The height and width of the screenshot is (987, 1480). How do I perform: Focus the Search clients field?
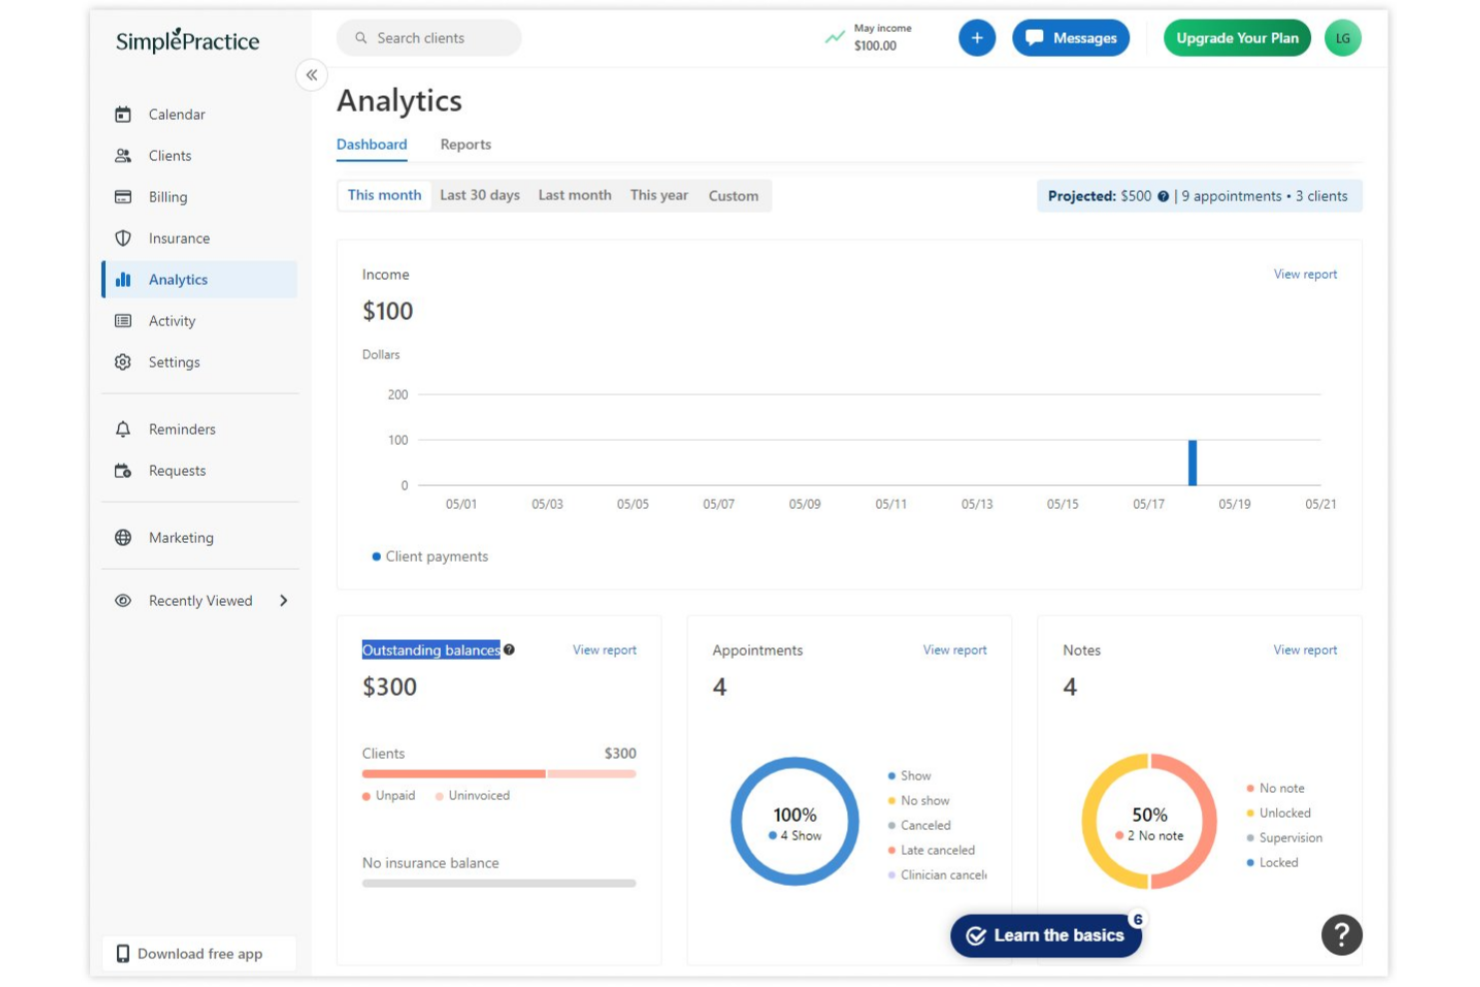429,38
